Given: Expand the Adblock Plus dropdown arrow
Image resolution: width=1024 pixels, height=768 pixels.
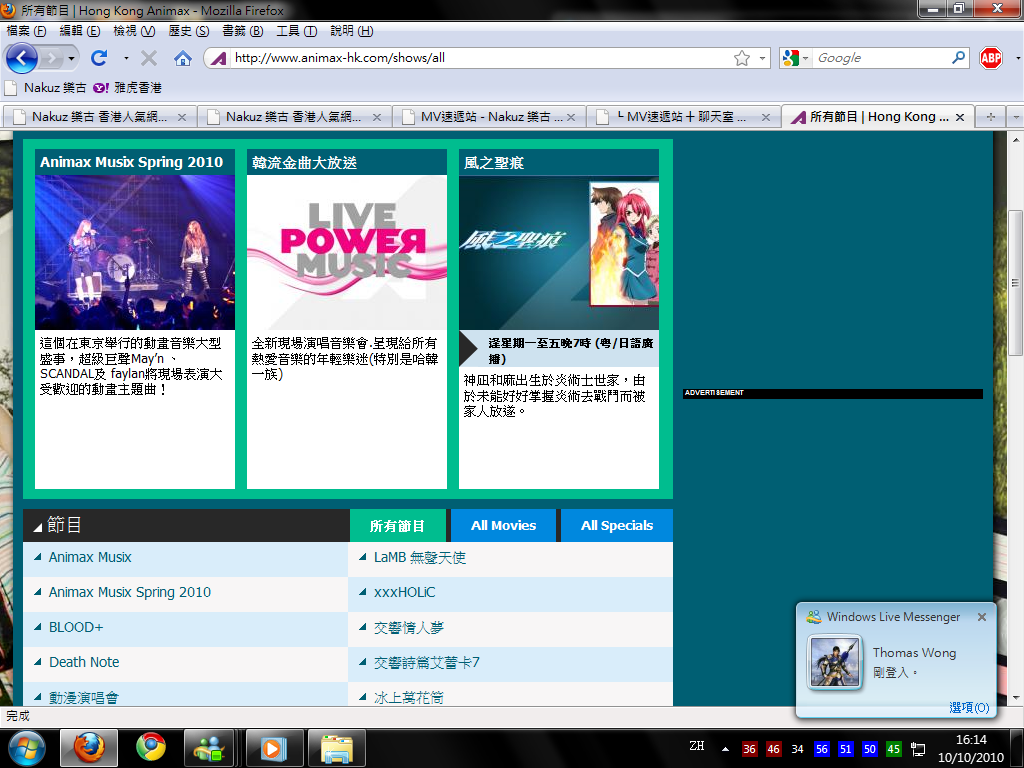Looking at the screenshot, I should coord(1017,58).
